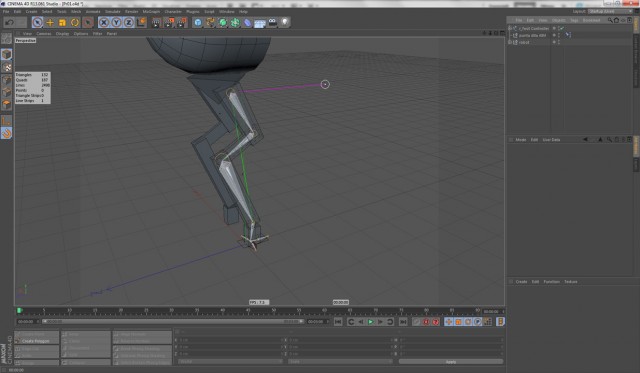Select the Rotate tool icon
Screen dimensions: 640x373
coord(75,22)
